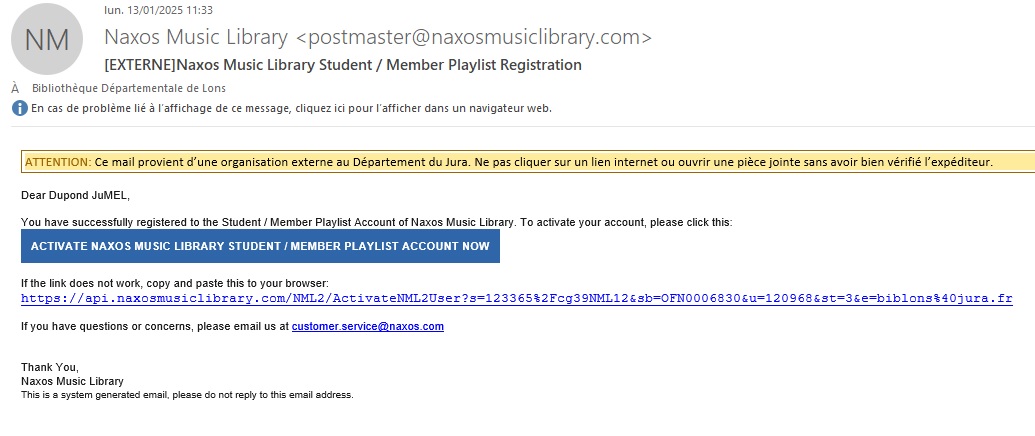Select sender name Naxos Music Library
Screen dimensions: 1035x436
[196, 38]
